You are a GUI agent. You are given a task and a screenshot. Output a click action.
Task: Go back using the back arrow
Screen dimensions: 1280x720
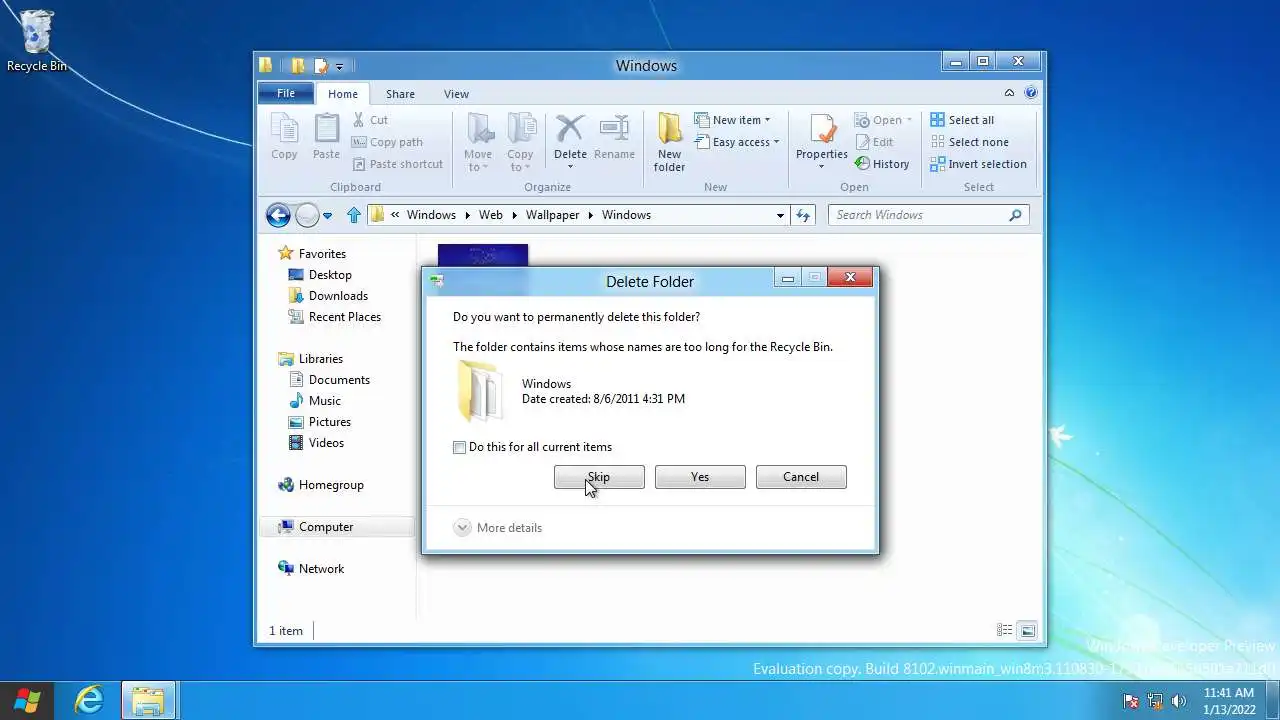tap(278, 215)
